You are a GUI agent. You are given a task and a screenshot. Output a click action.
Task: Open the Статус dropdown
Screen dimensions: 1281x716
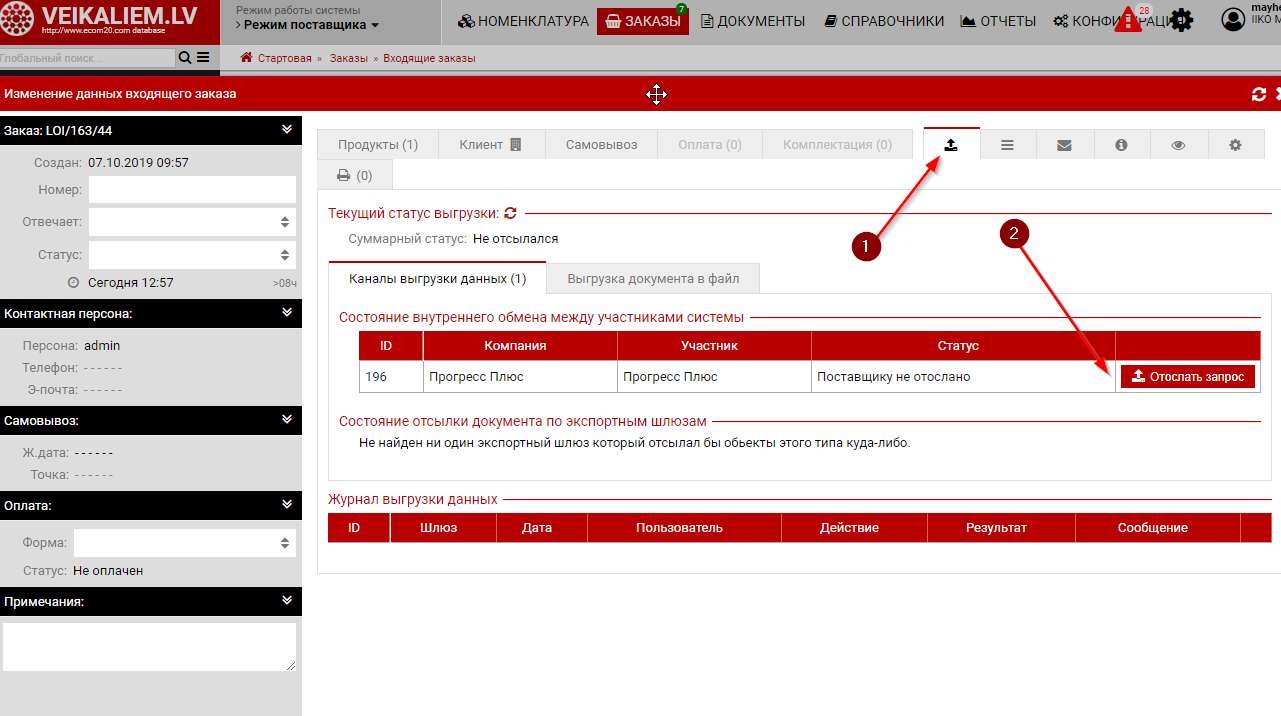click(192, 255)
